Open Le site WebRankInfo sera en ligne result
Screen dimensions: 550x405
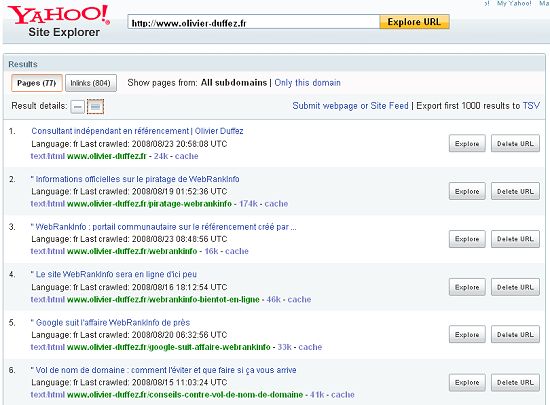[x=114, y=275]
